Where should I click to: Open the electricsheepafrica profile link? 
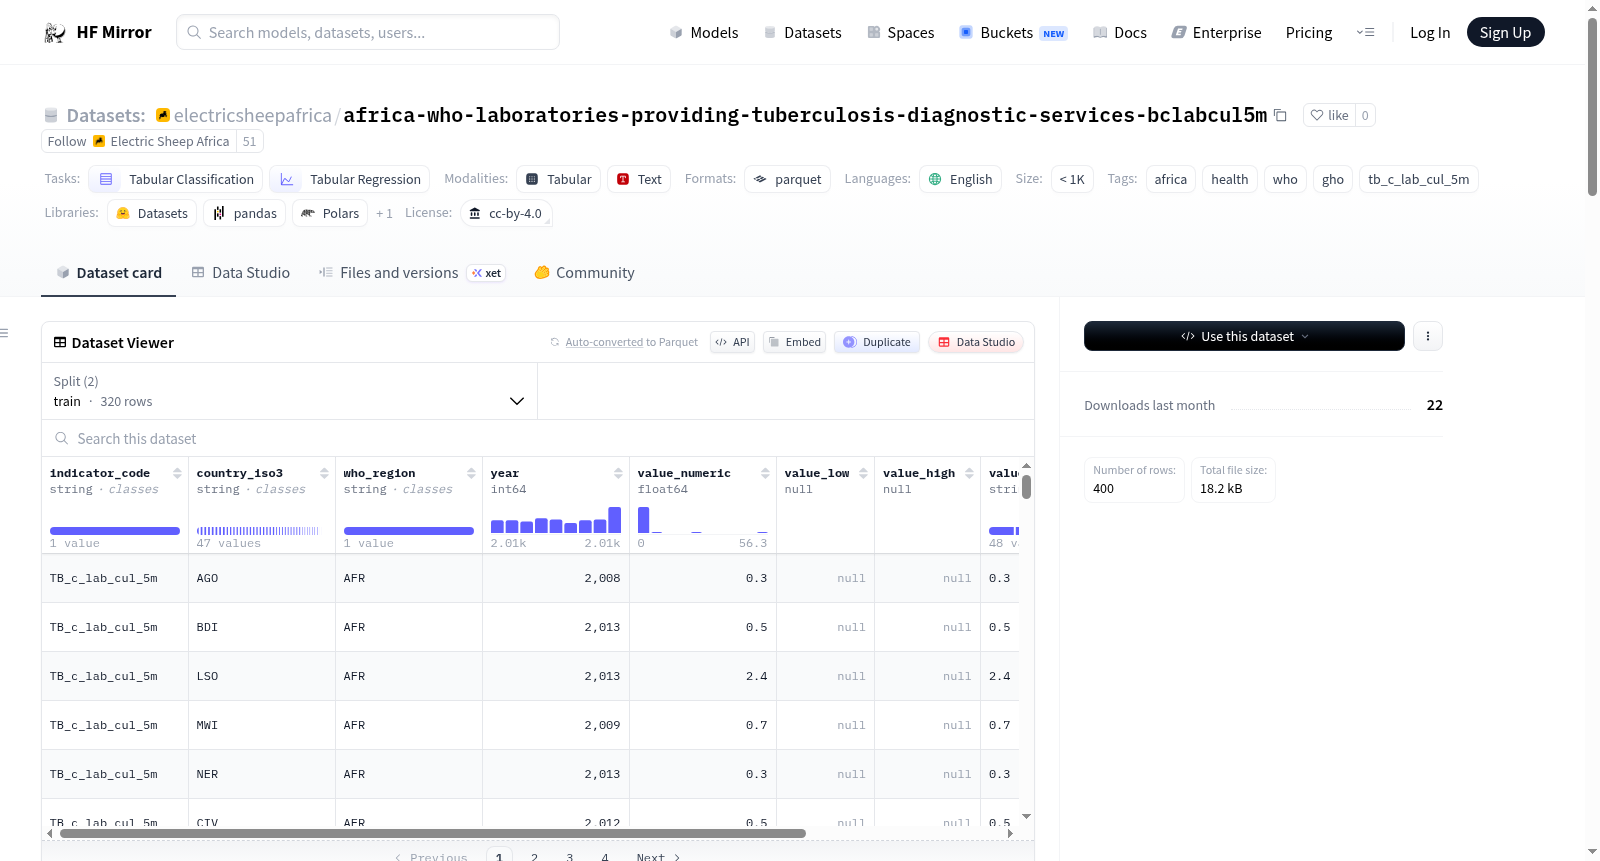[252, 115]
